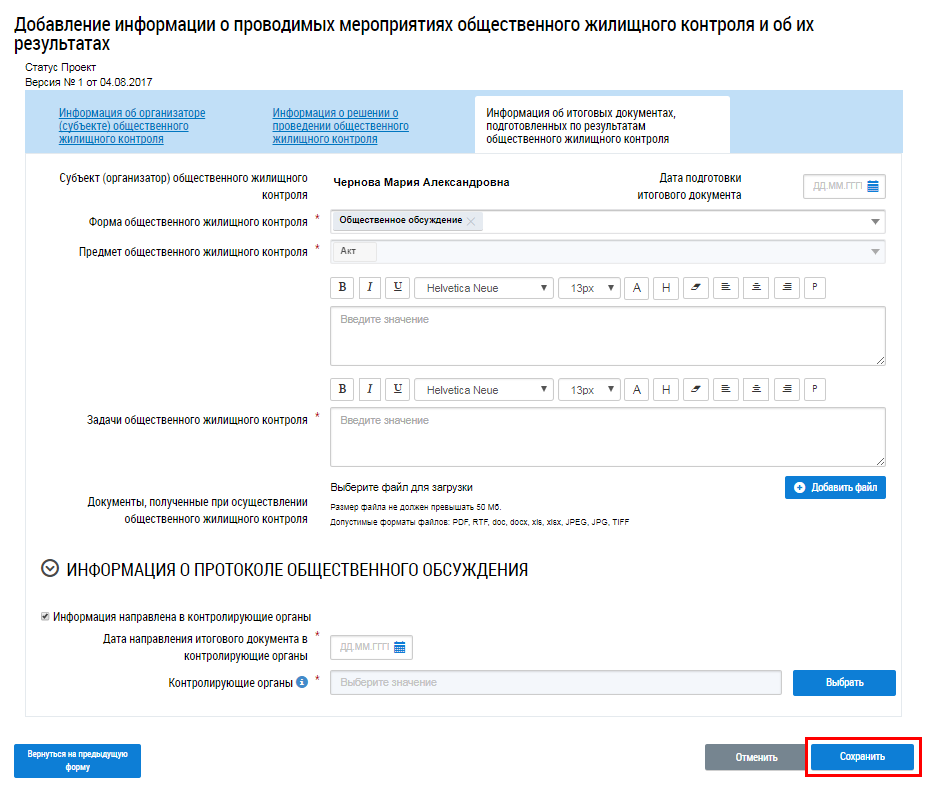Focus the date field for Дата направления итогового документа
This screenshot has width=932, height=789.
coord(371,647)
